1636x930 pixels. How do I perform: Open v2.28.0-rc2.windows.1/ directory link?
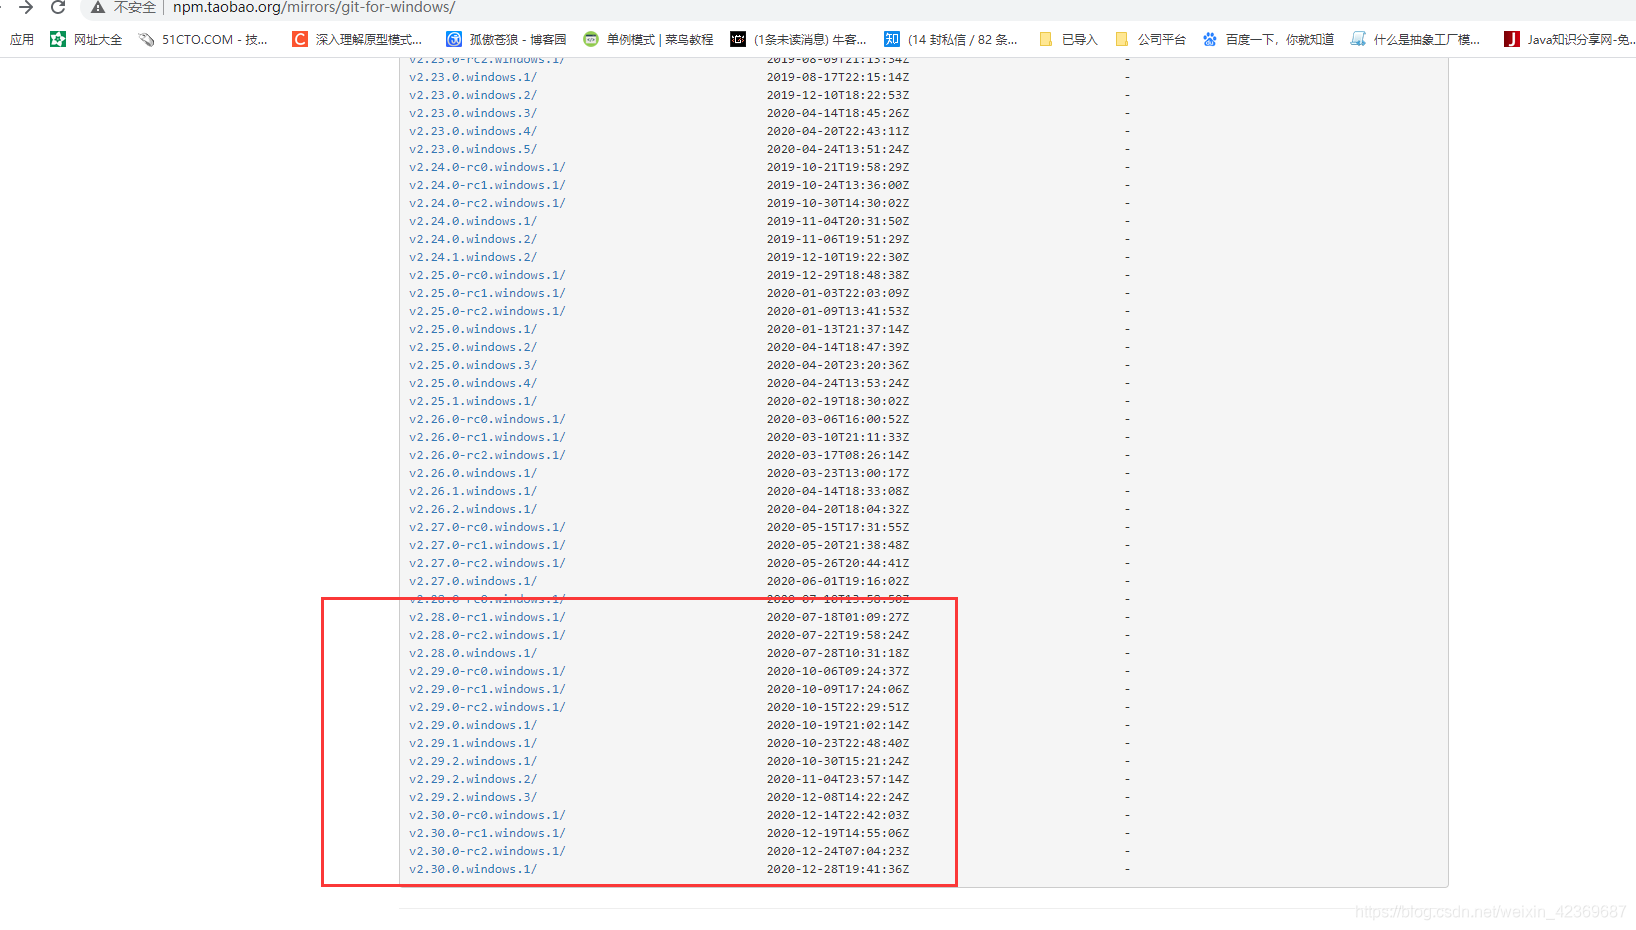pos(487,635)
